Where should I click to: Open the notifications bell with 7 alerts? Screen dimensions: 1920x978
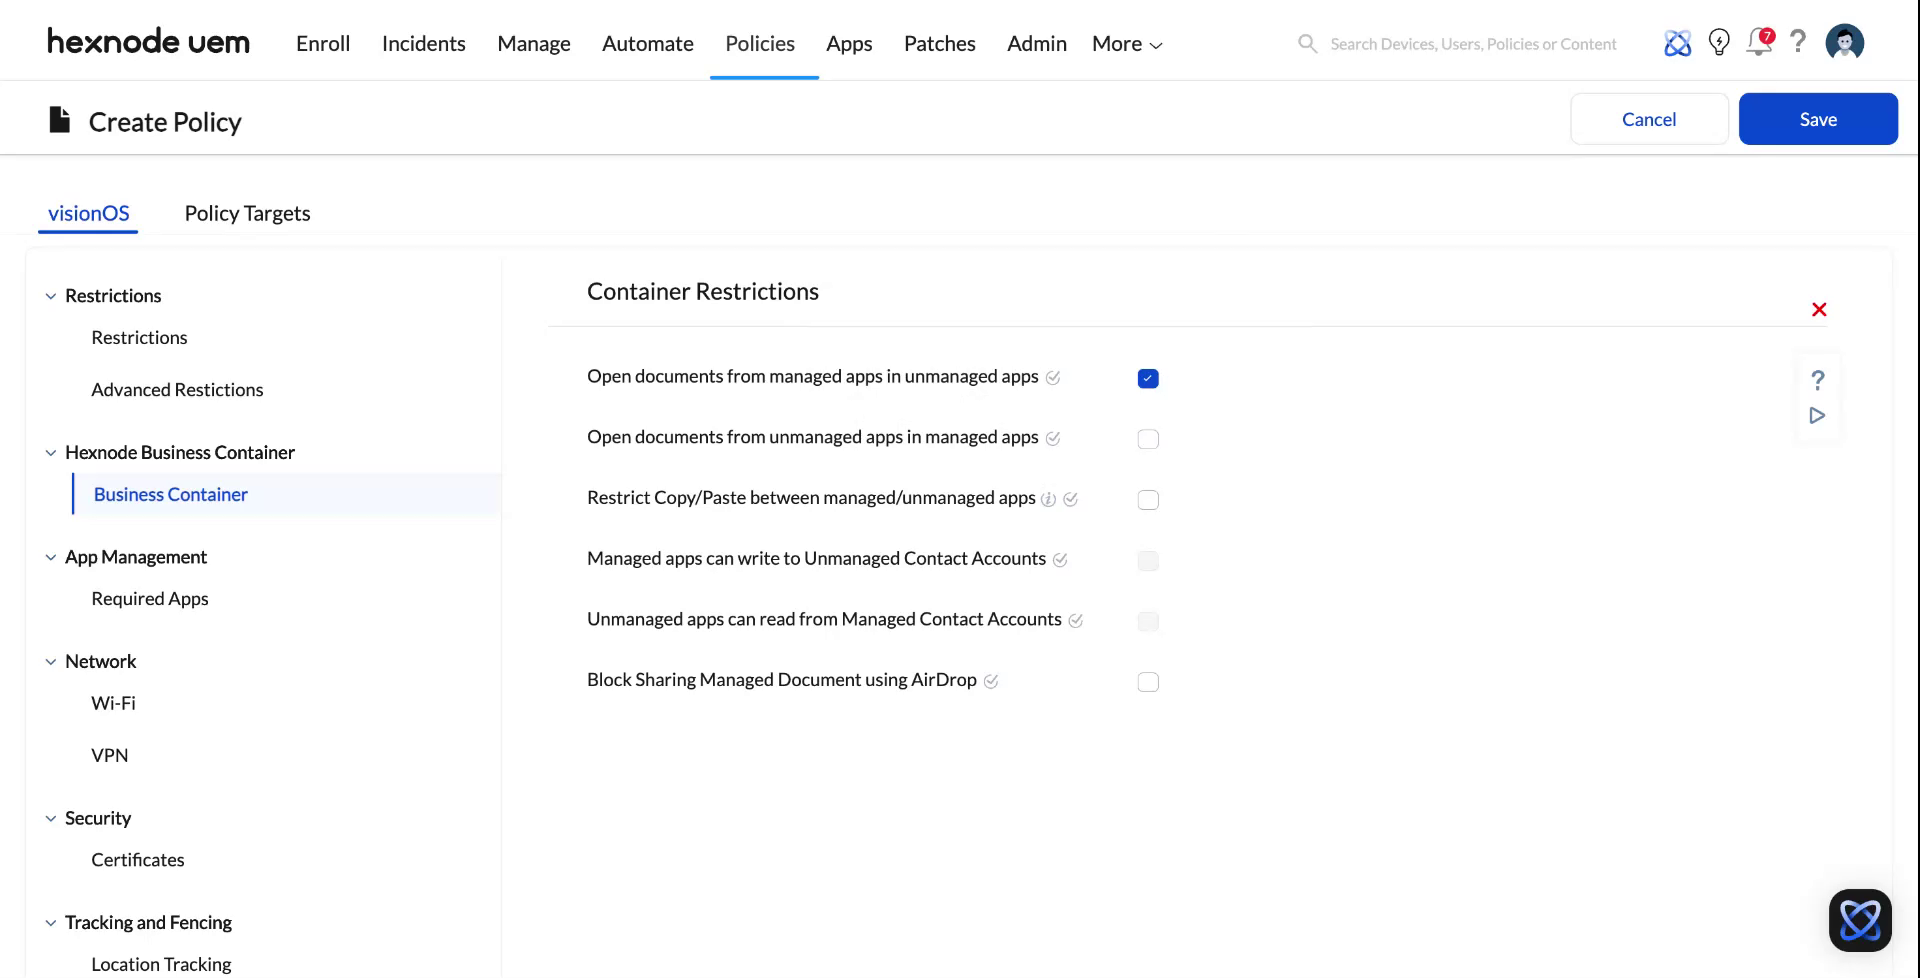pos(1759,43)
